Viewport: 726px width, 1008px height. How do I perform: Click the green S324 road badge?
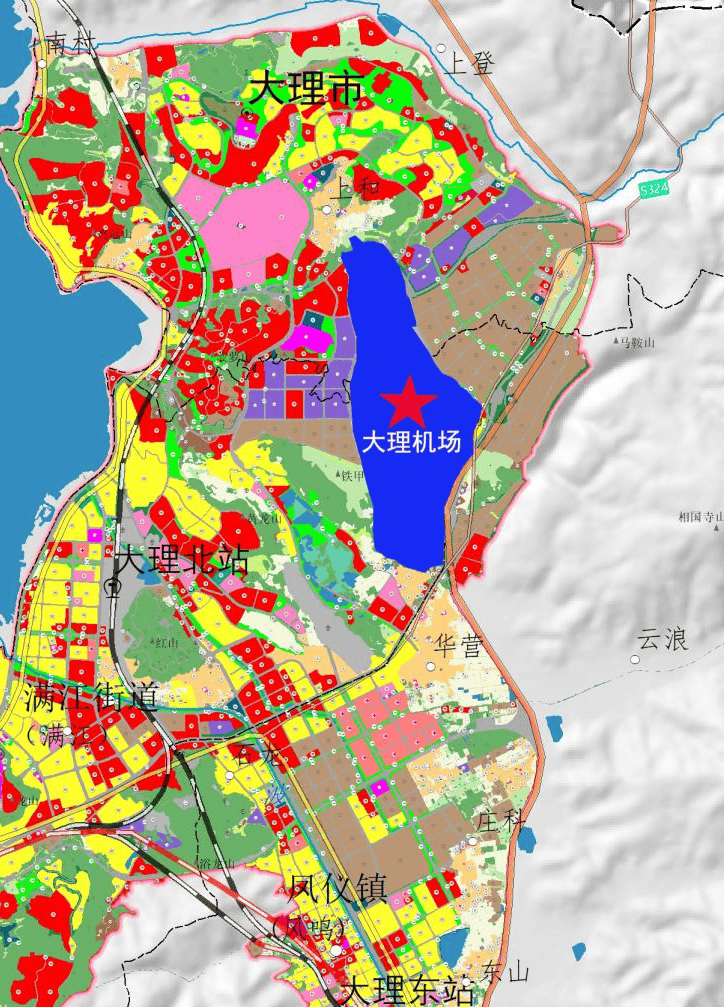click(x=655, y=190)
